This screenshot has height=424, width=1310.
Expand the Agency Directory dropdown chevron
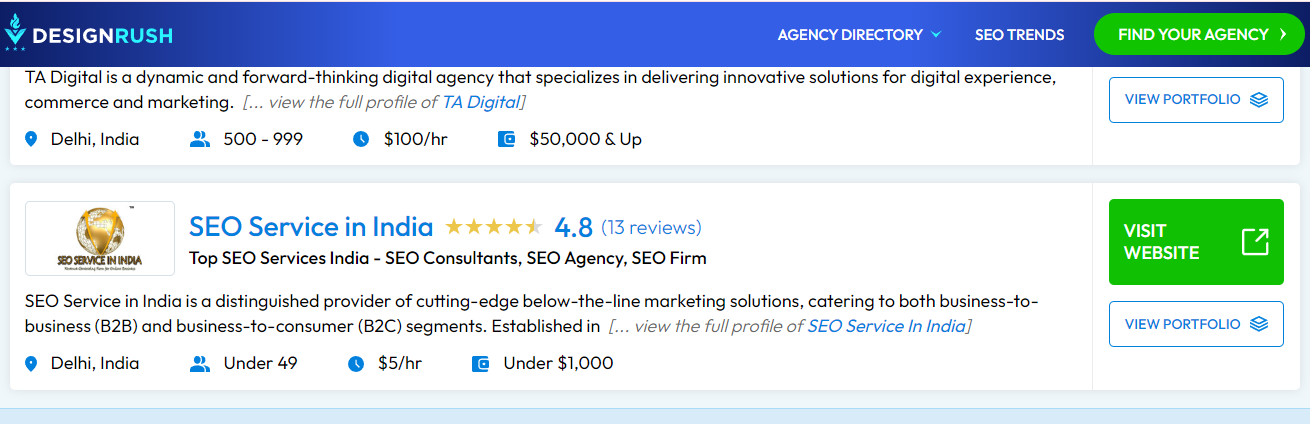936,35
